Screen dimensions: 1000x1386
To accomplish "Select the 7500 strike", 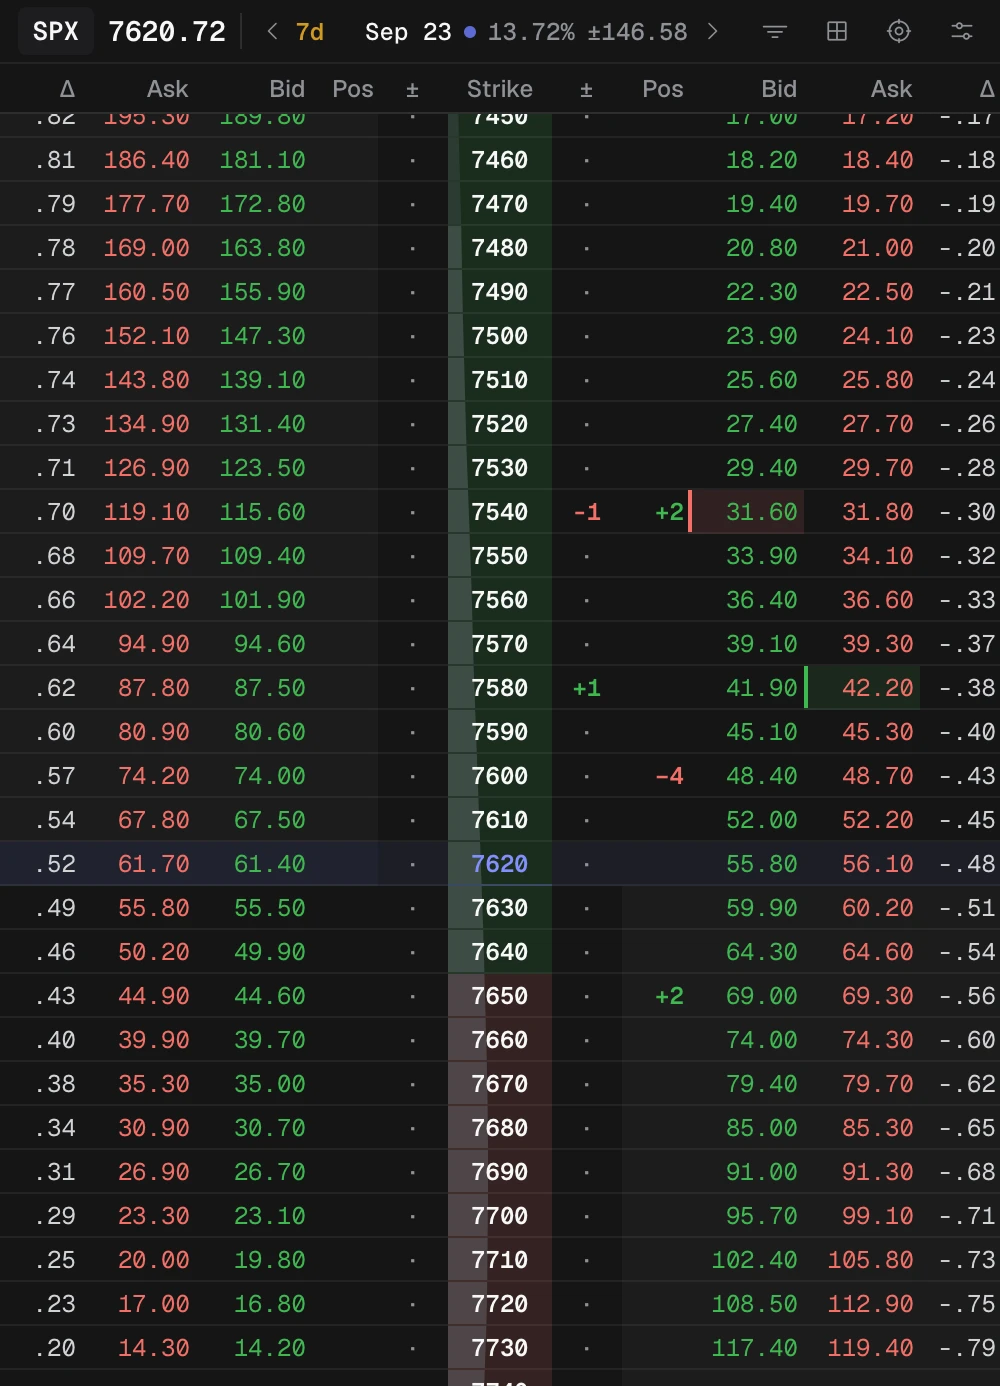I will 500,336.
